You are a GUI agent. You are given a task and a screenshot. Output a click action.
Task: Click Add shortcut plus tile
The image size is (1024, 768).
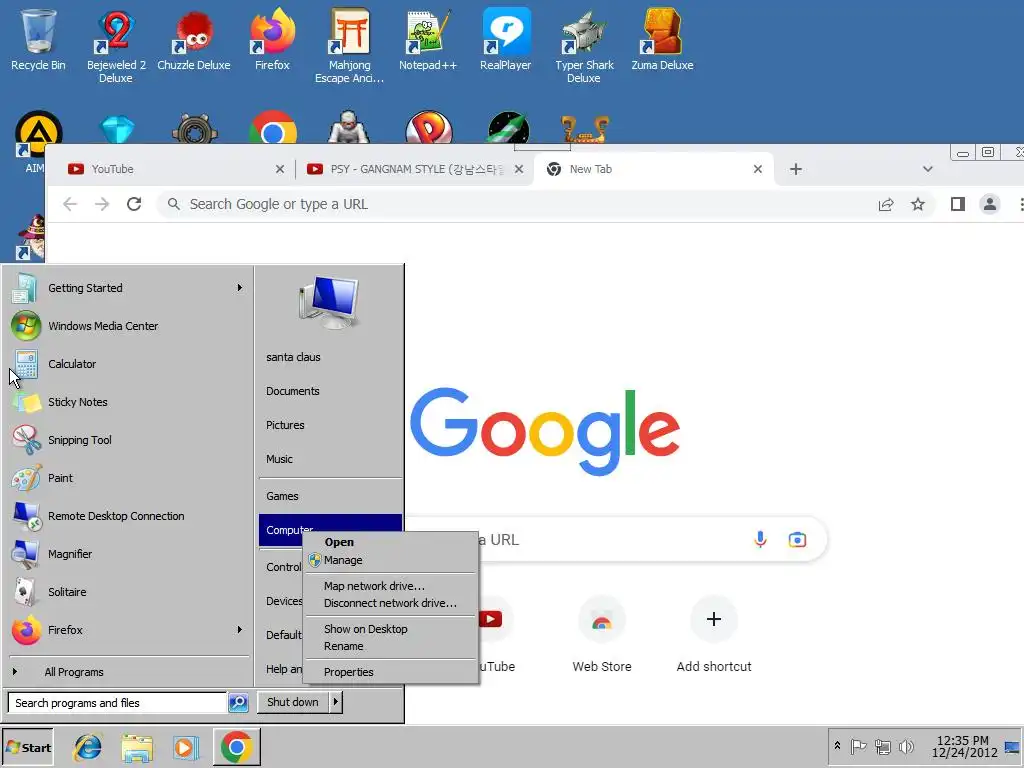click(x=714, y=635)
